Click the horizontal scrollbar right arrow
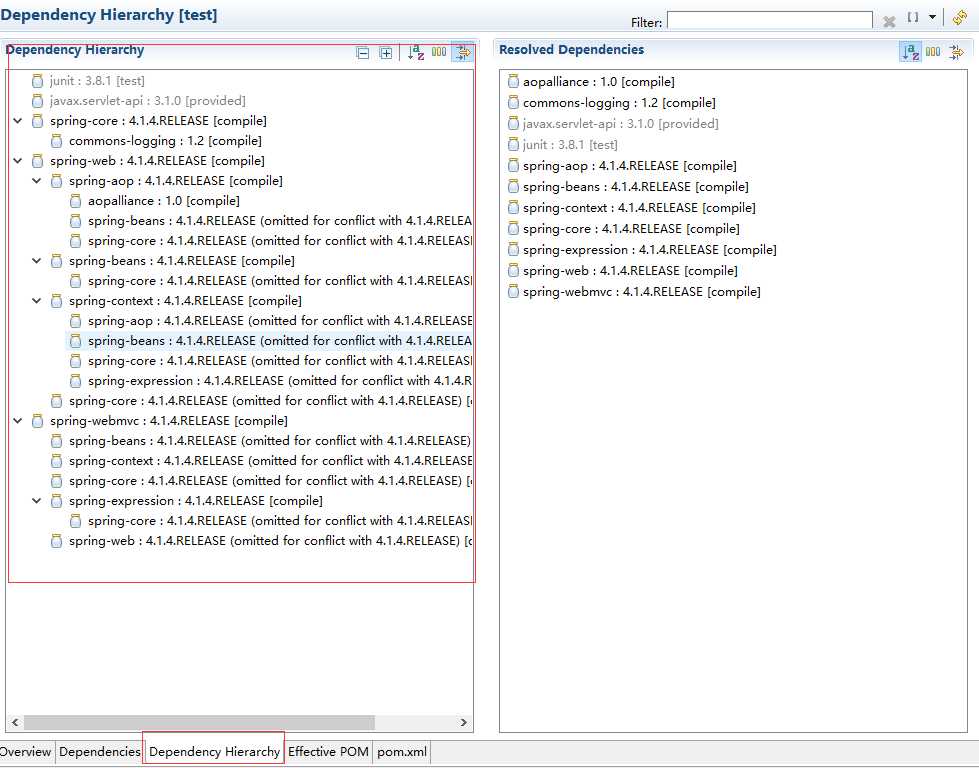The height and width of the screenshot is (768, 979). point(463,722)
